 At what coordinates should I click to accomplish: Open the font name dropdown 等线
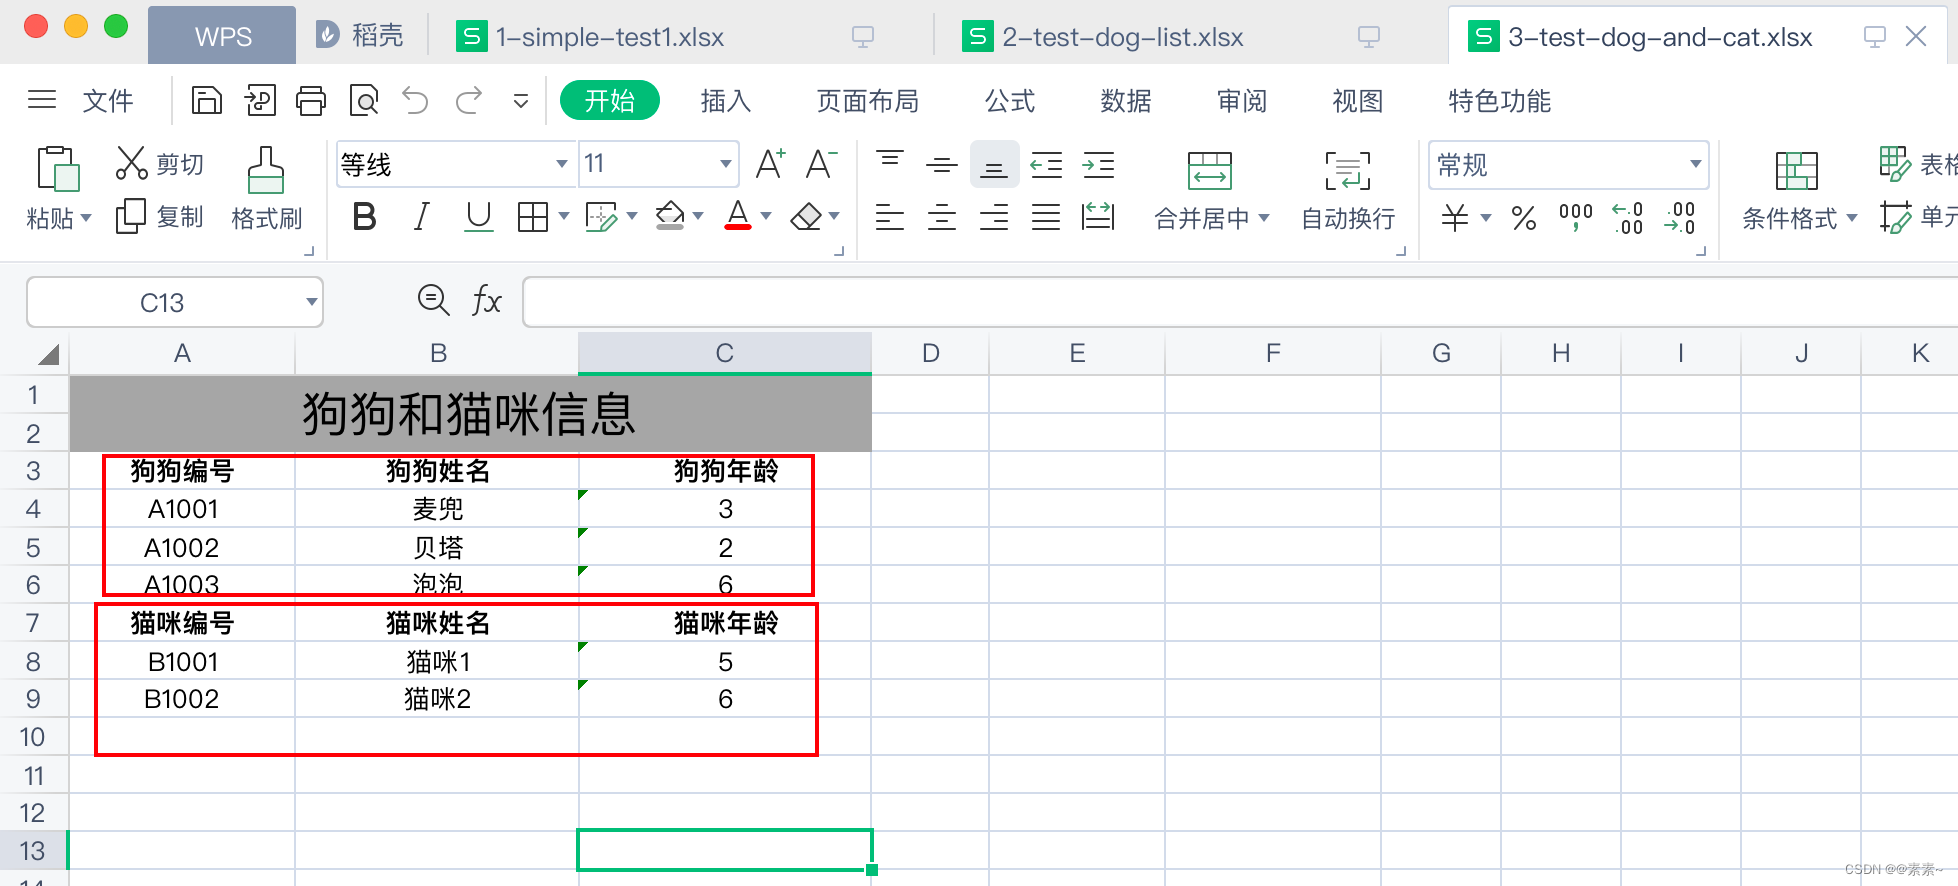pyautogui.click(x=562, y=164)
